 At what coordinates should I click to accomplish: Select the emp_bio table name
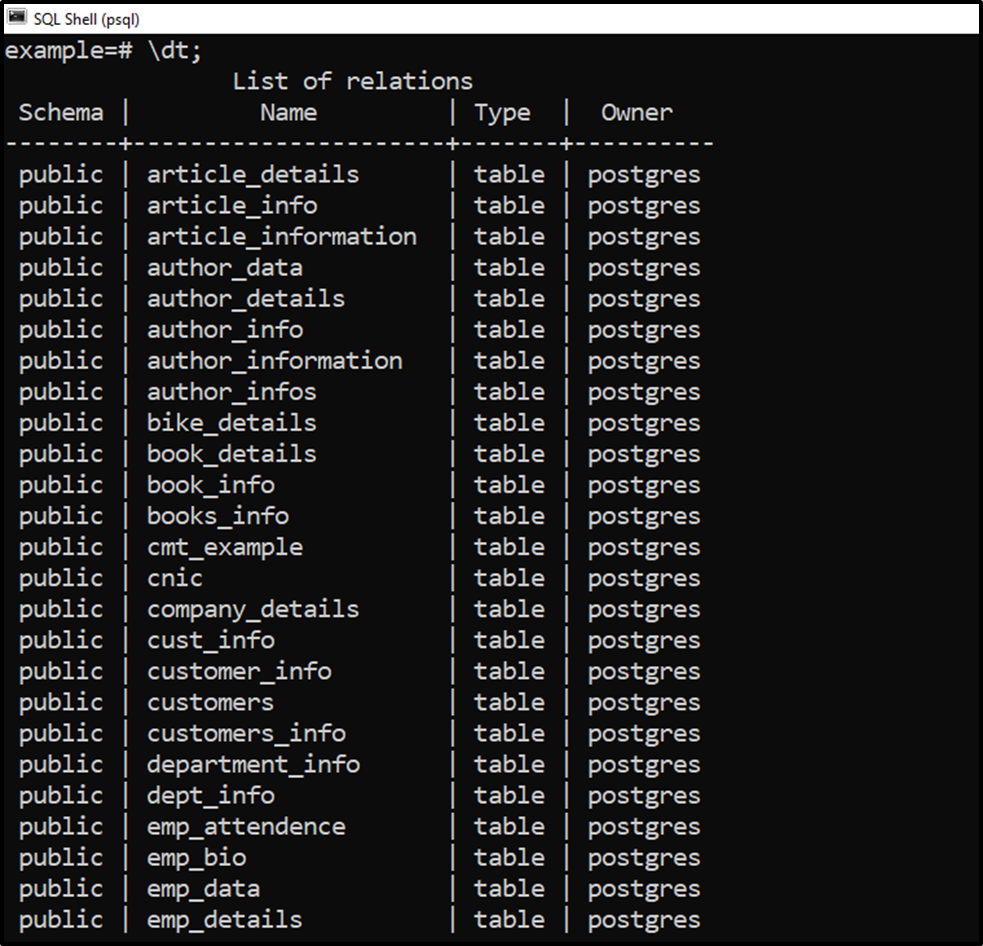click(196, 858)
